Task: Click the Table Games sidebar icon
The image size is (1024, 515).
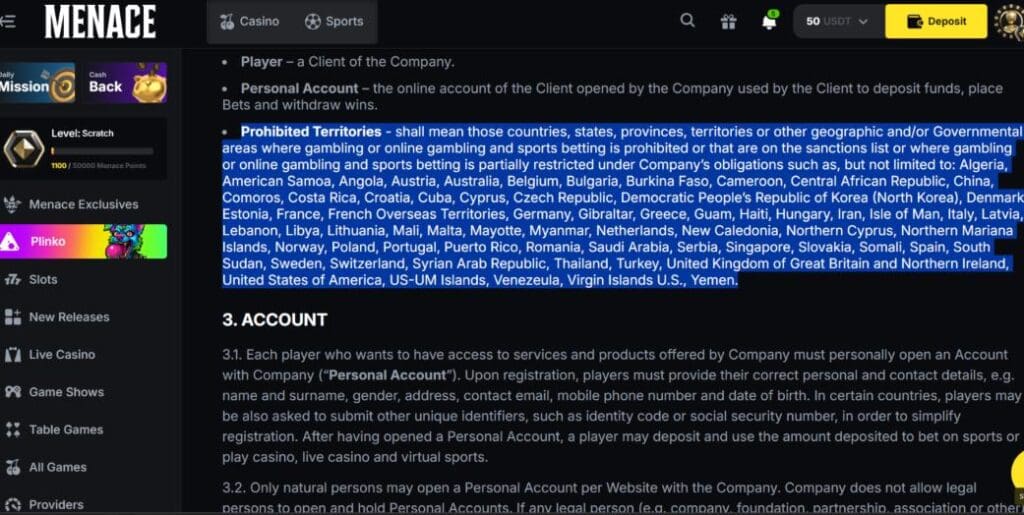Action: click(x=13, y=430)
